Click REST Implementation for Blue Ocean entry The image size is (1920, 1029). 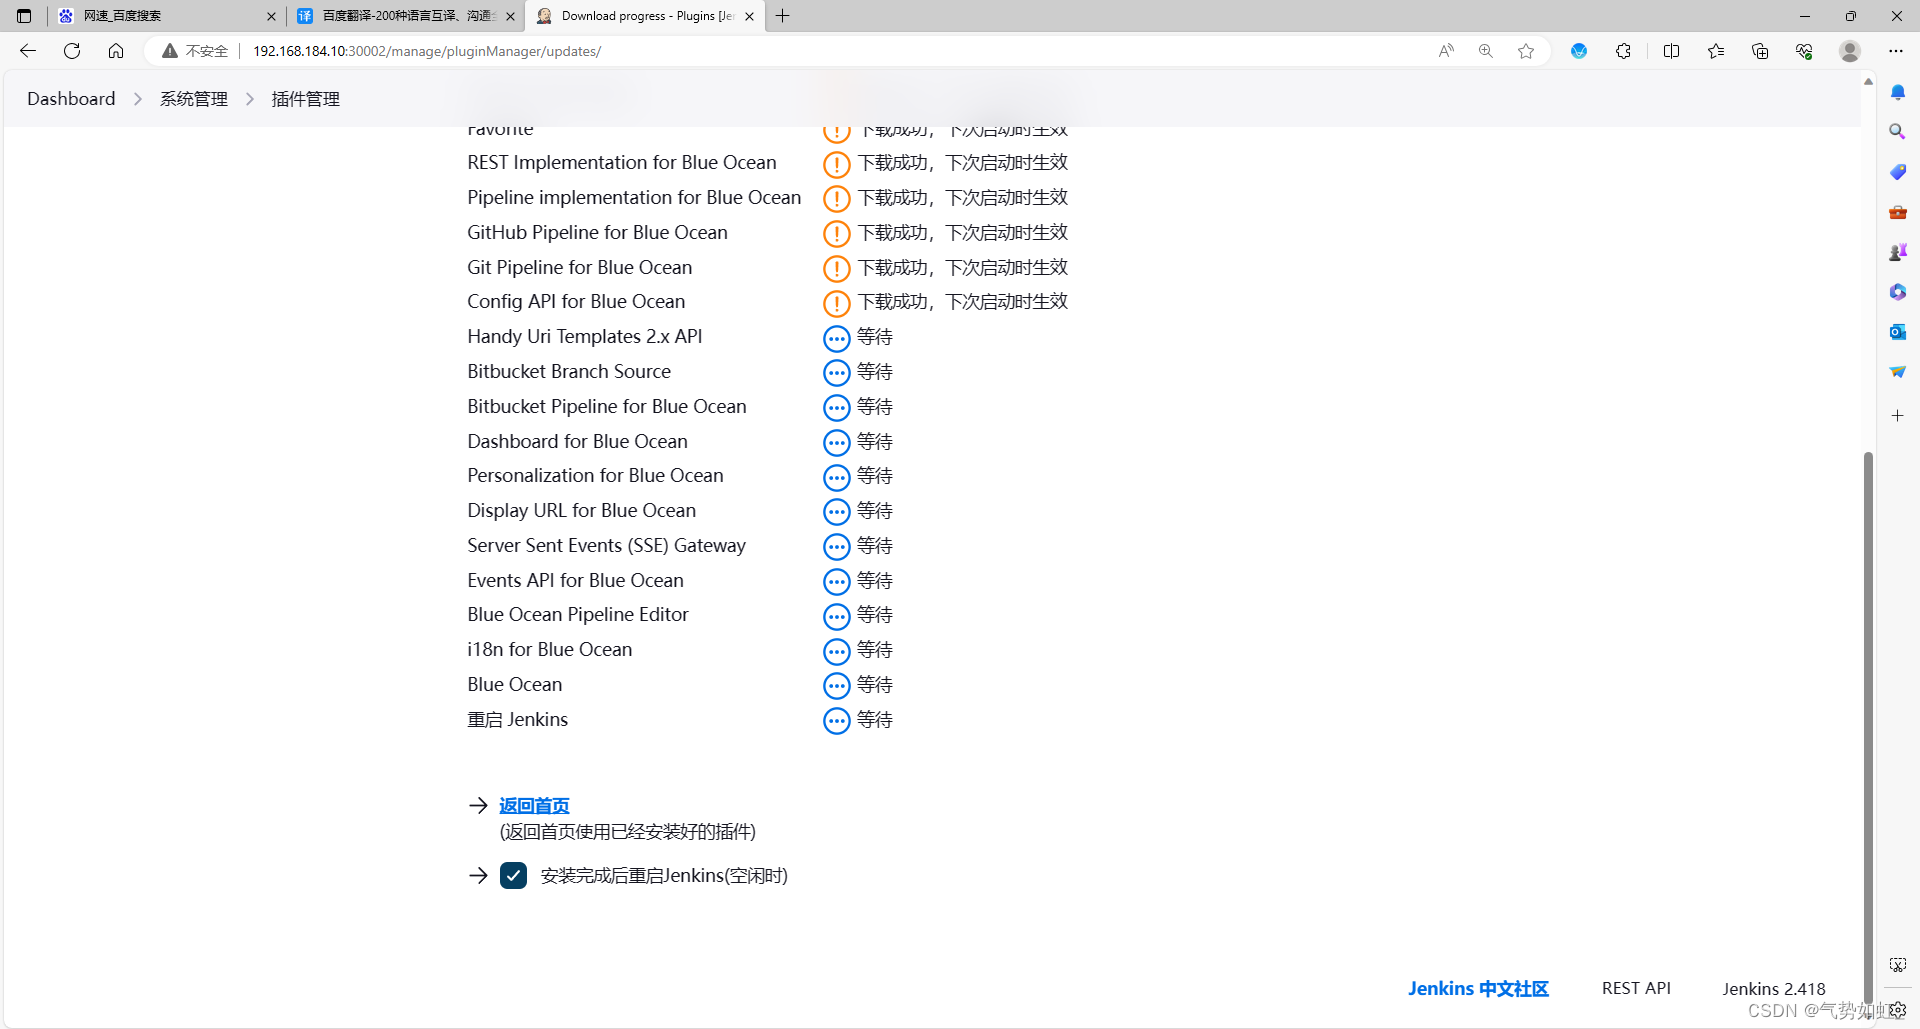[x=622, y=162]
